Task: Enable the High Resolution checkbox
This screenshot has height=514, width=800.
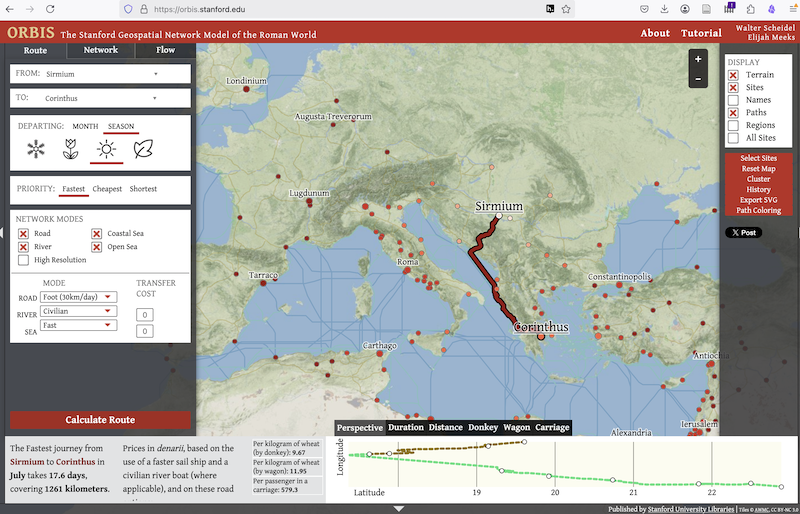Action: 23,260
